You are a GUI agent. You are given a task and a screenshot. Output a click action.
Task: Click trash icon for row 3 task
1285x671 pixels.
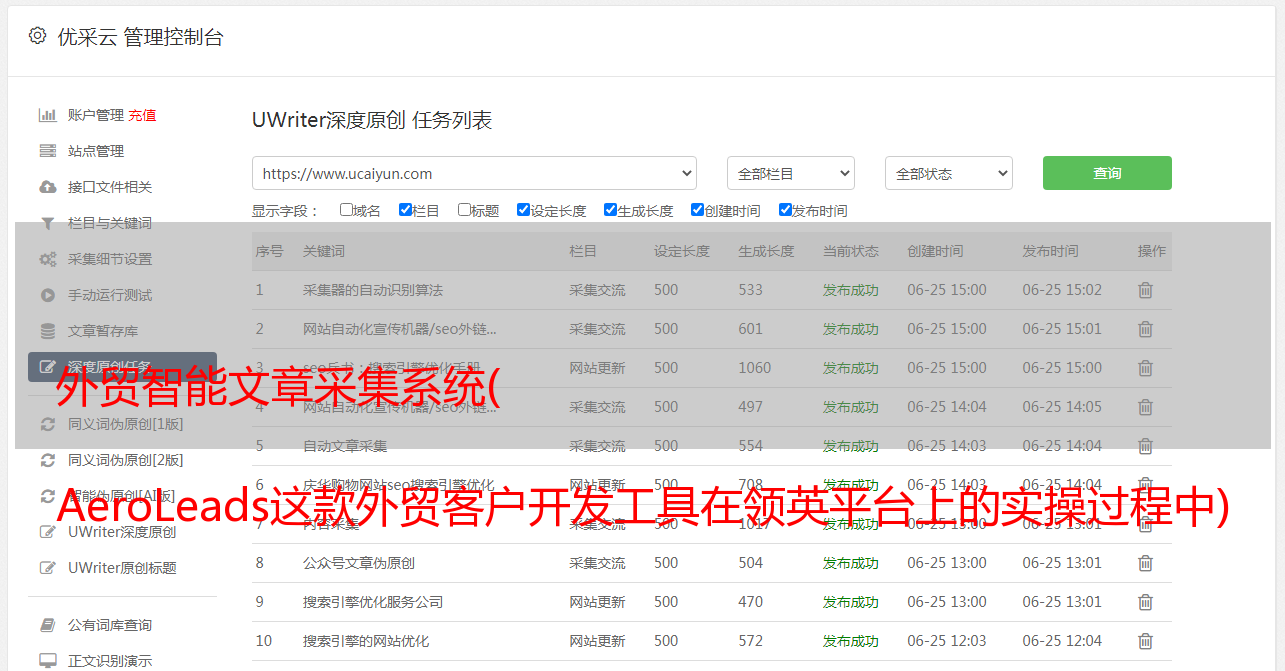[1145, 368]
